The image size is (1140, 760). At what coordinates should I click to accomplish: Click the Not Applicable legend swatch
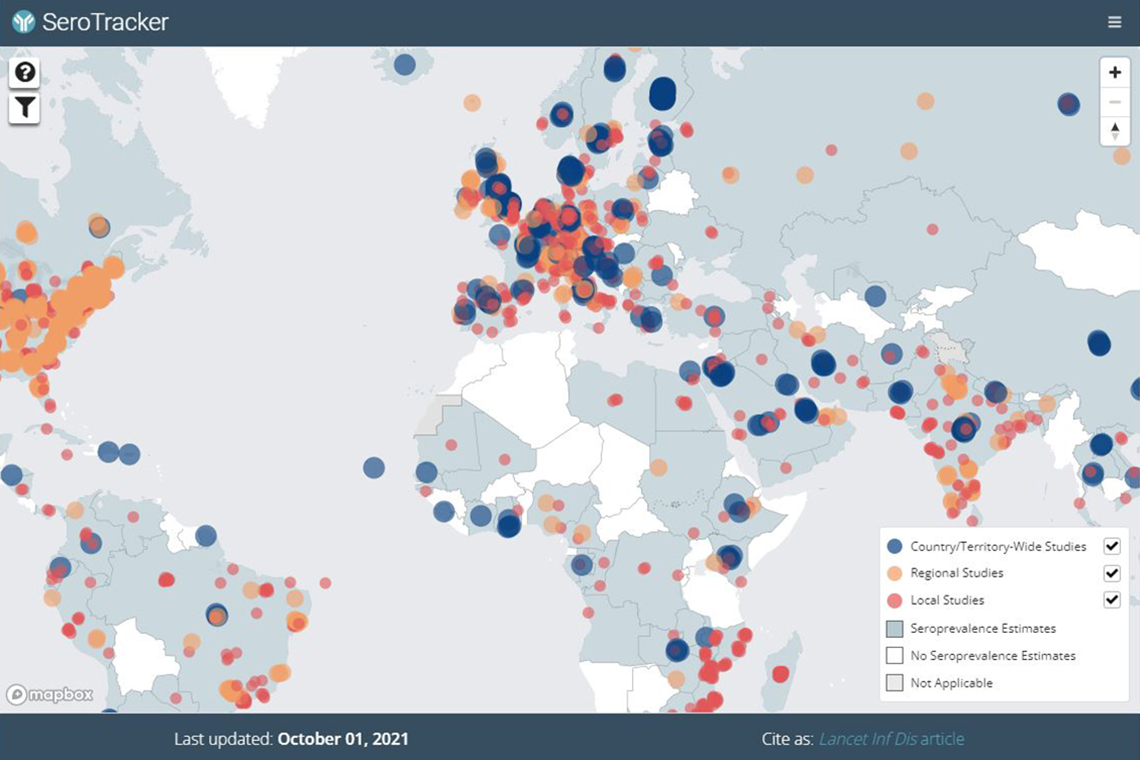pos(896,682)
